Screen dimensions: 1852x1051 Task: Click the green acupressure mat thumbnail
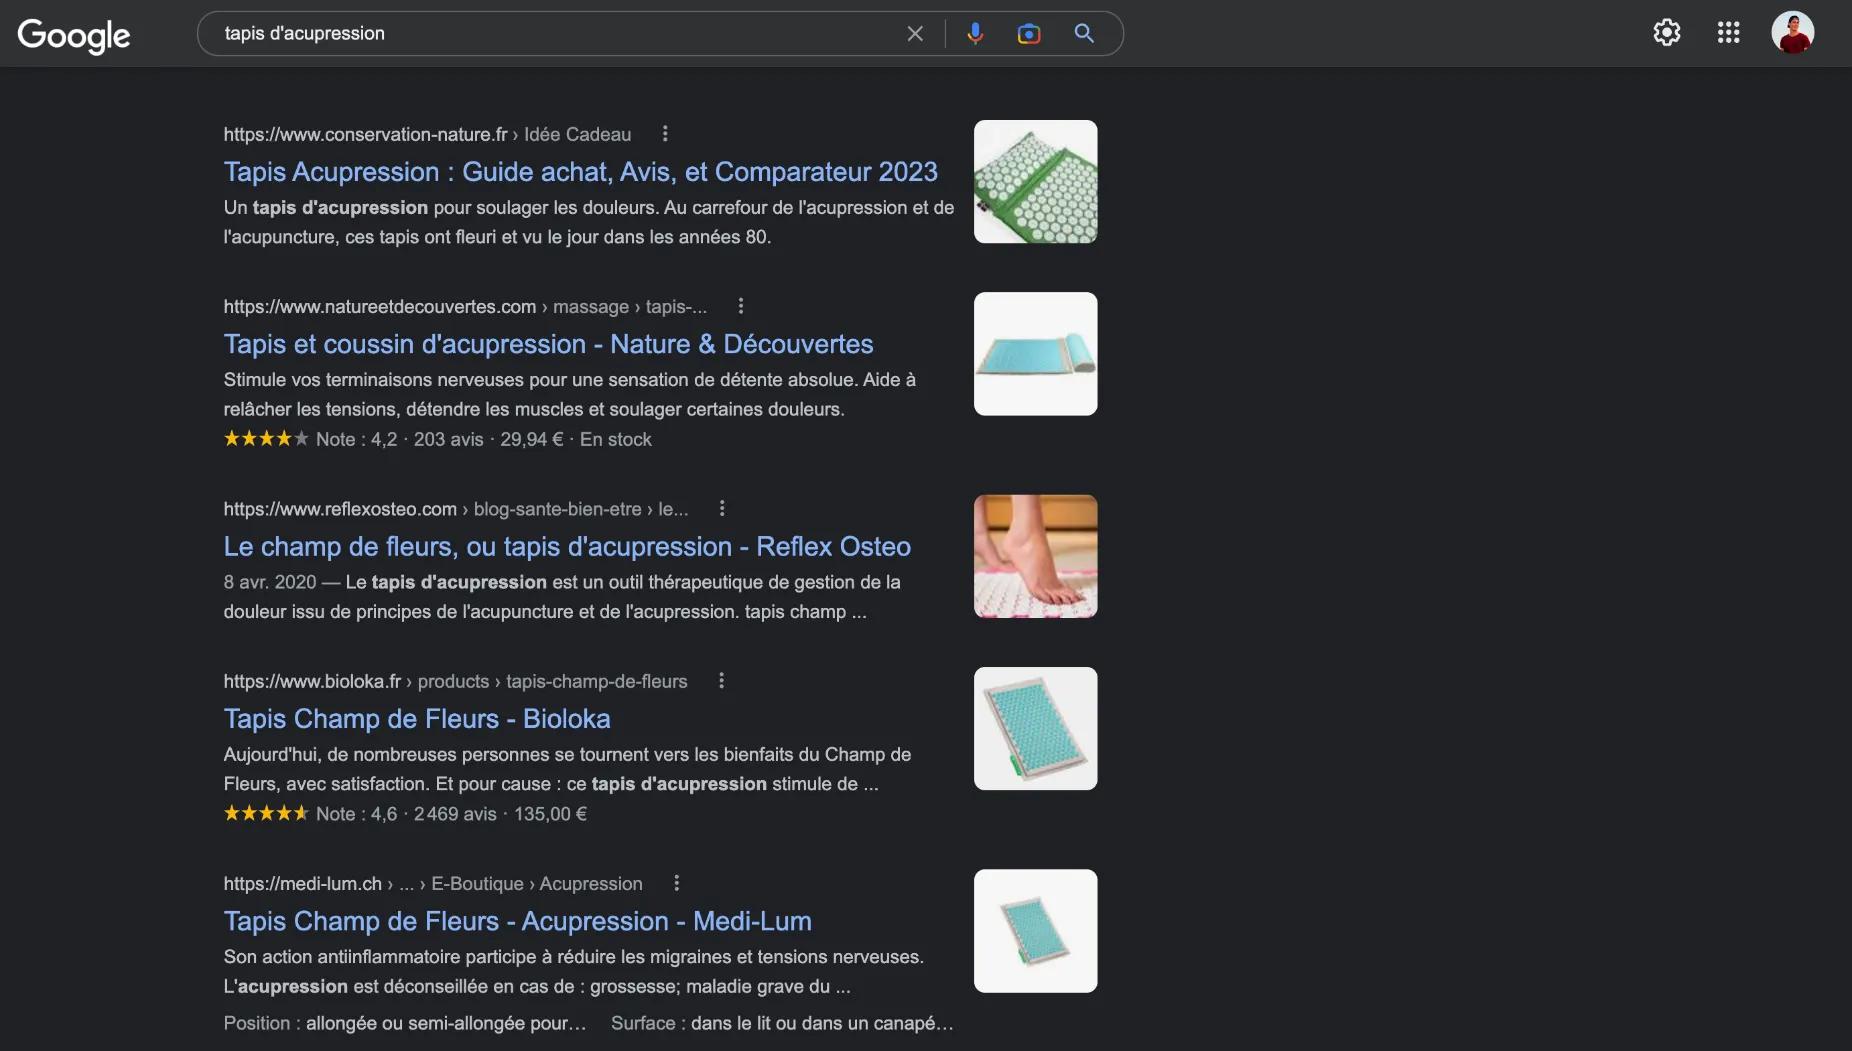1035,182
